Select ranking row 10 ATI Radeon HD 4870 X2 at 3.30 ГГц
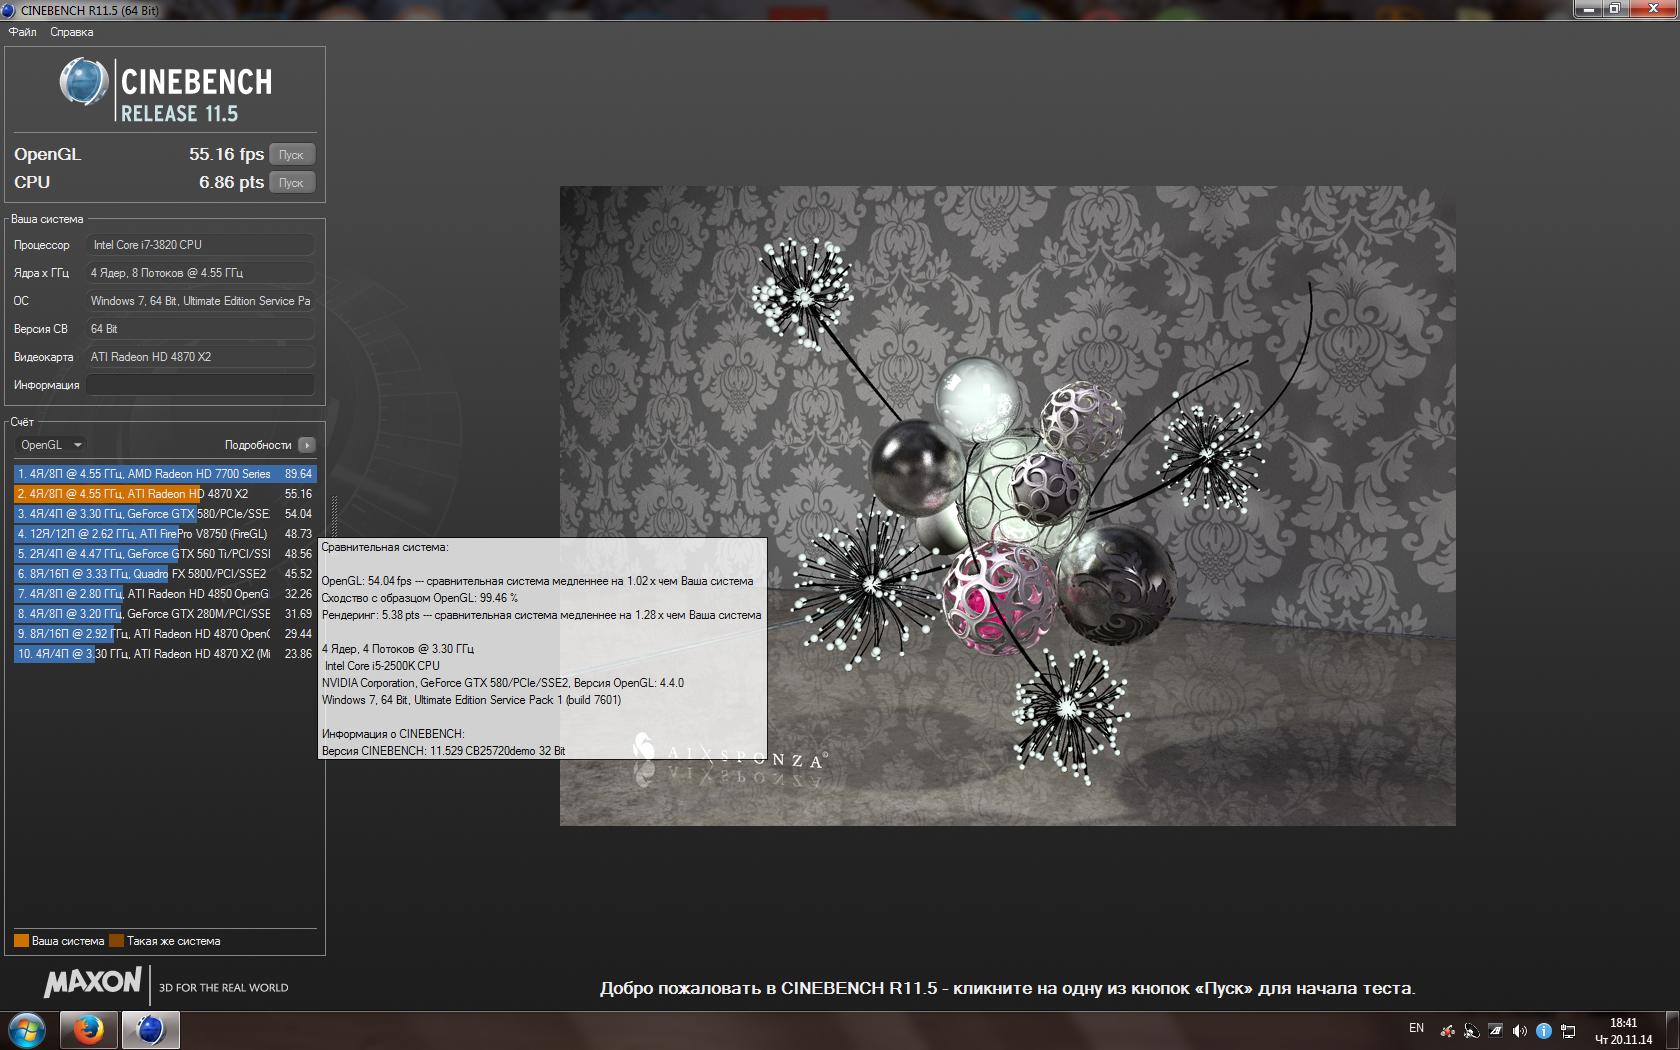 coord(165,654)
